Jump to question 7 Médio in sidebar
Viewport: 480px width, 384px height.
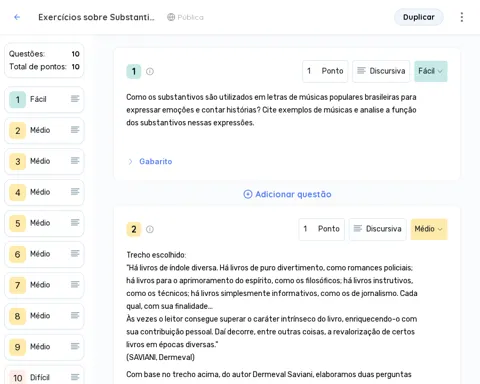click(x=44, y=285)
